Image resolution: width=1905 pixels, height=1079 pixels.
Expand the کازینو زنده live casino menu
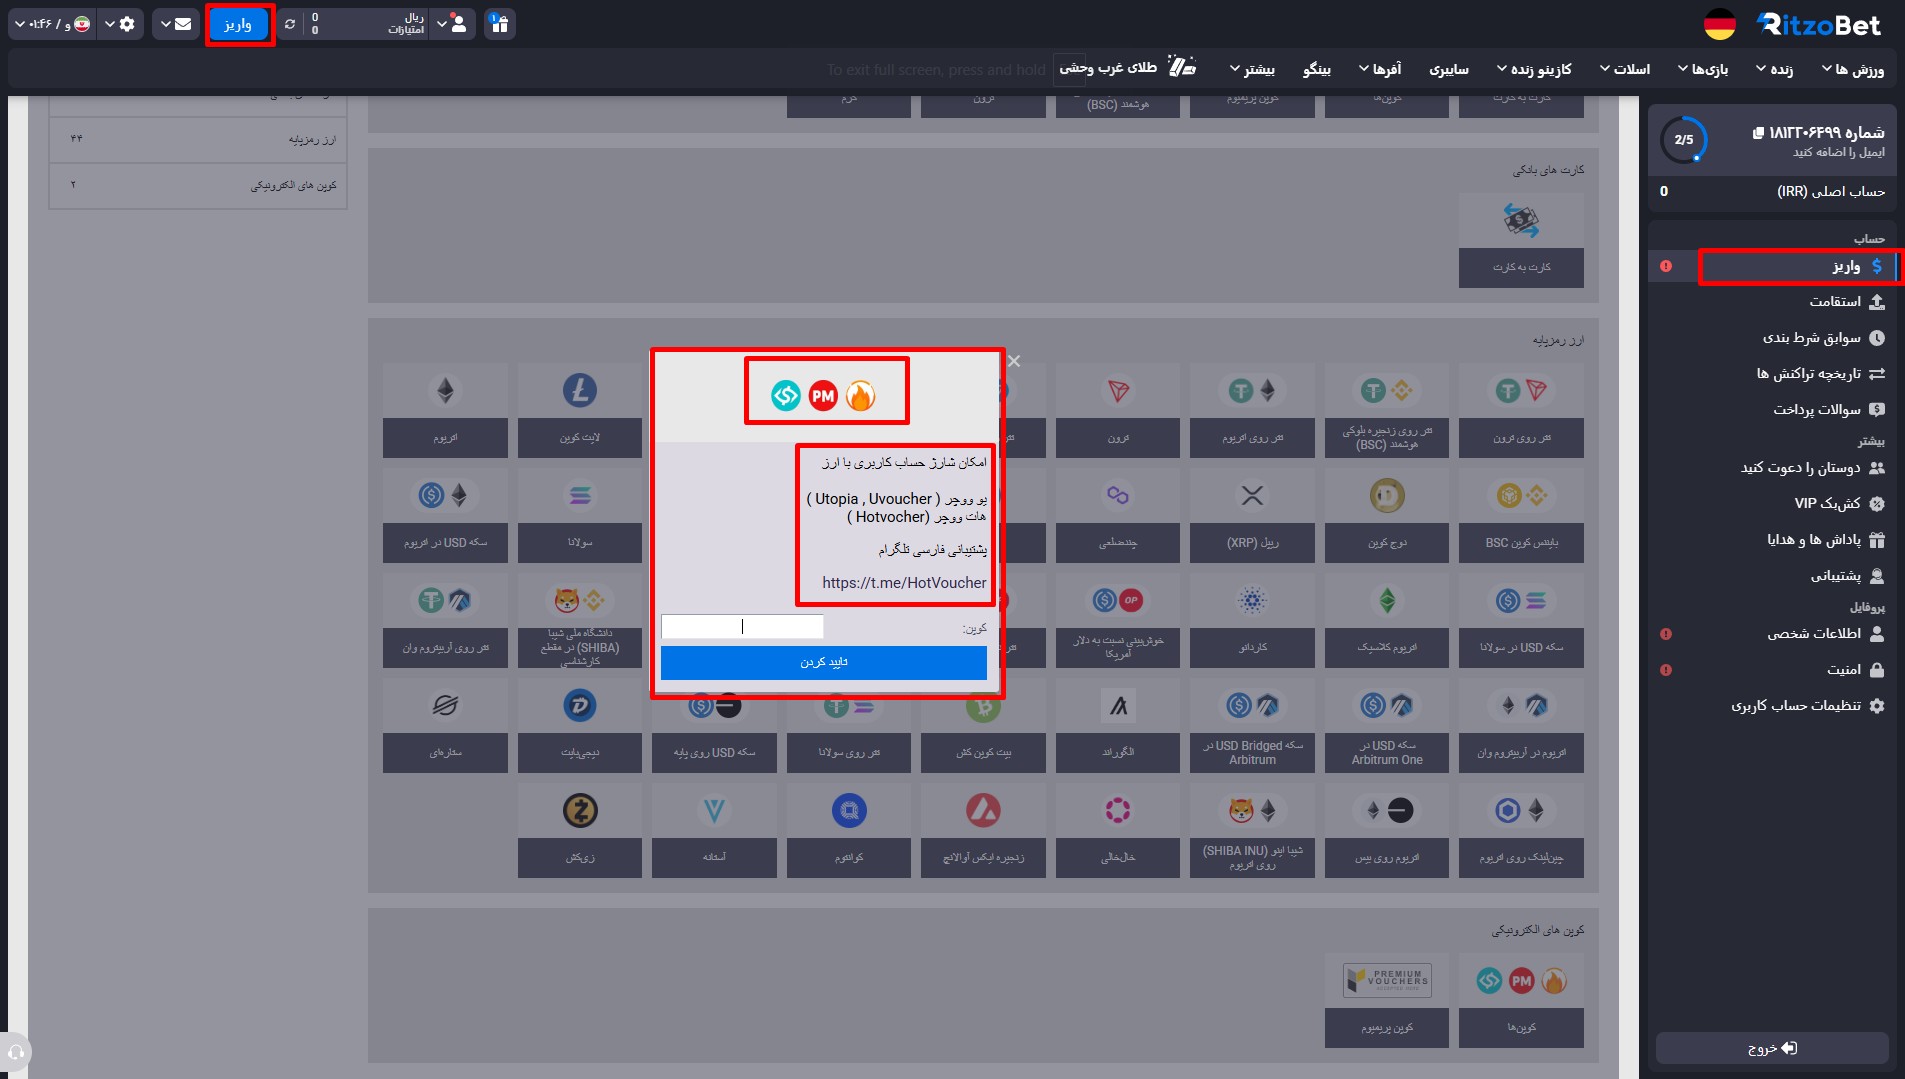tap(1534, 69)
